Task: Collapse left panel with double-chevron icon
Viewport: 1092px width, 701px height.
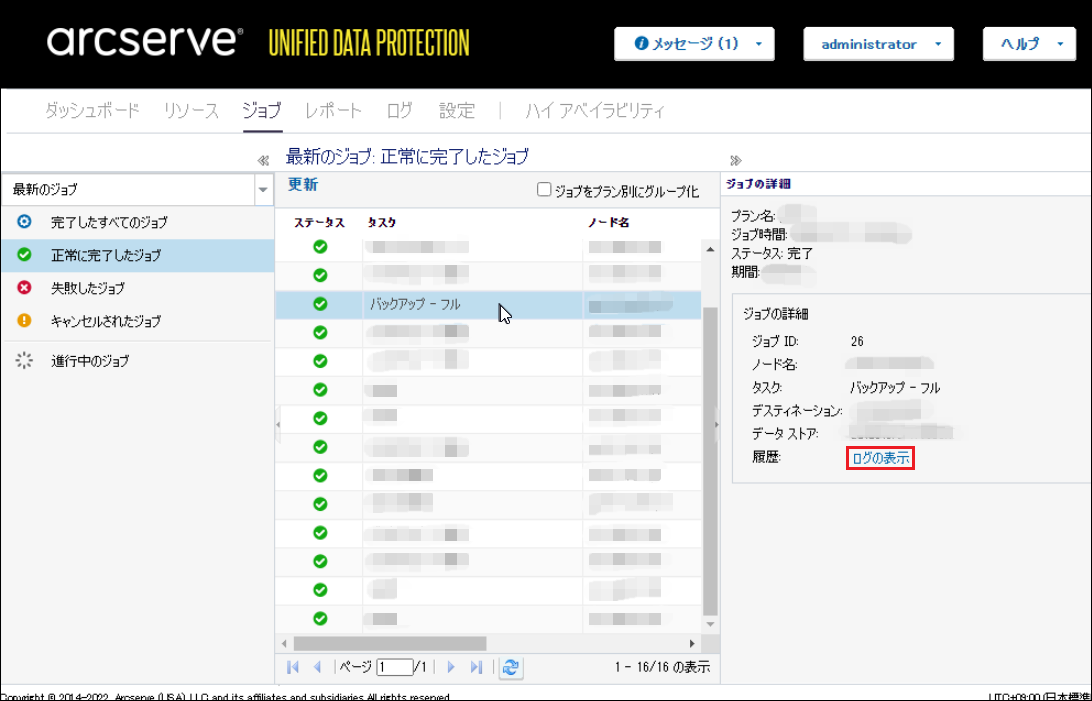Action: click(263, 160)
